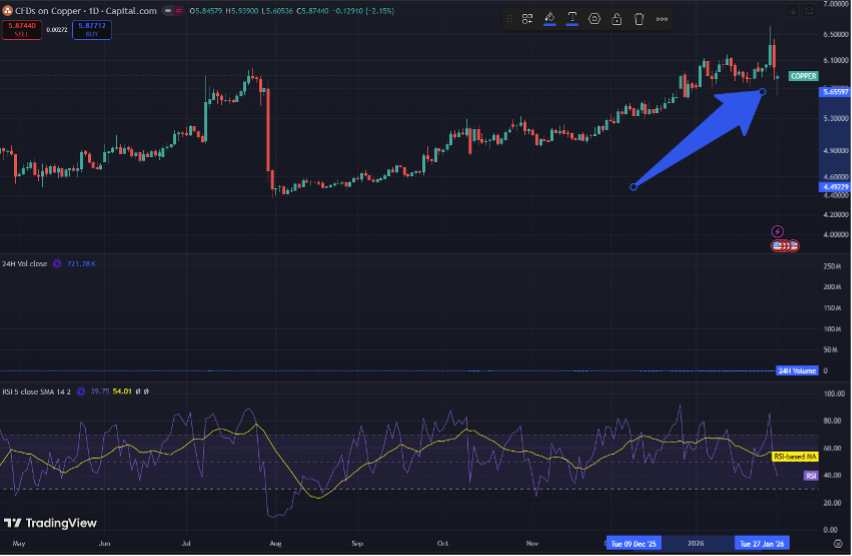Toggle the market status pill beside Capital.com
The width and height of the screenshot is (852, 556).
[175, 11]
